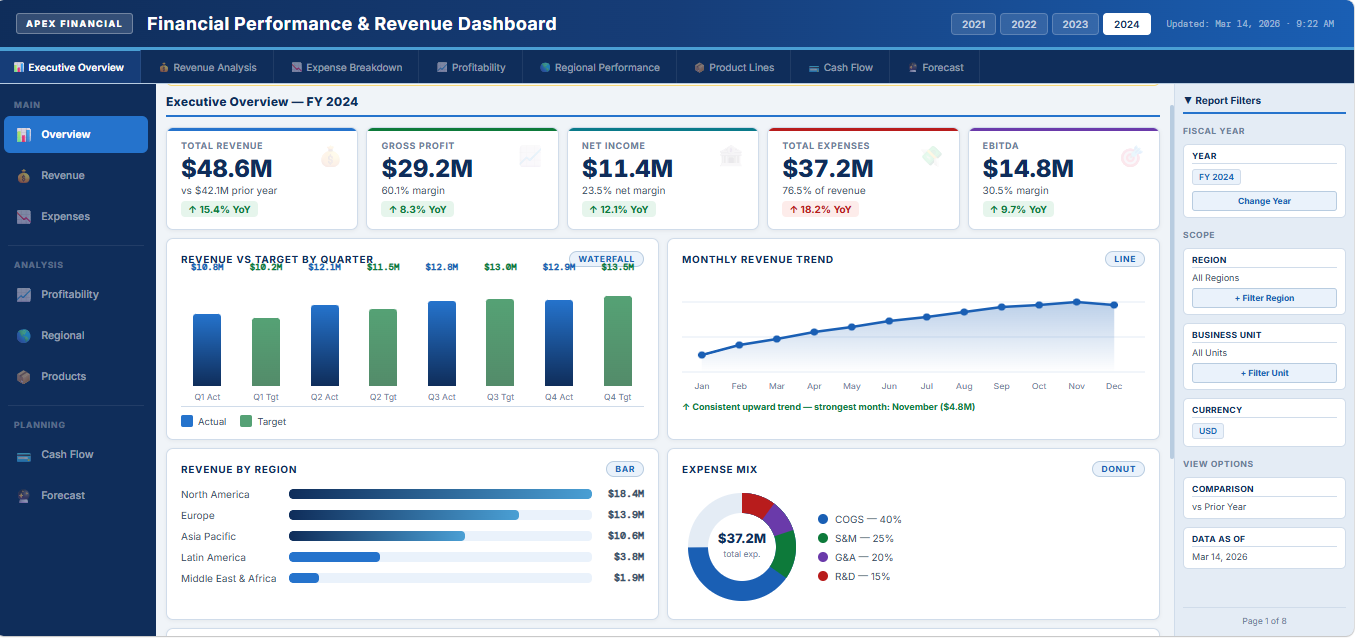Click the Gross Profit card chart icon
The image size is (1356, 639).
coord(531,157)
